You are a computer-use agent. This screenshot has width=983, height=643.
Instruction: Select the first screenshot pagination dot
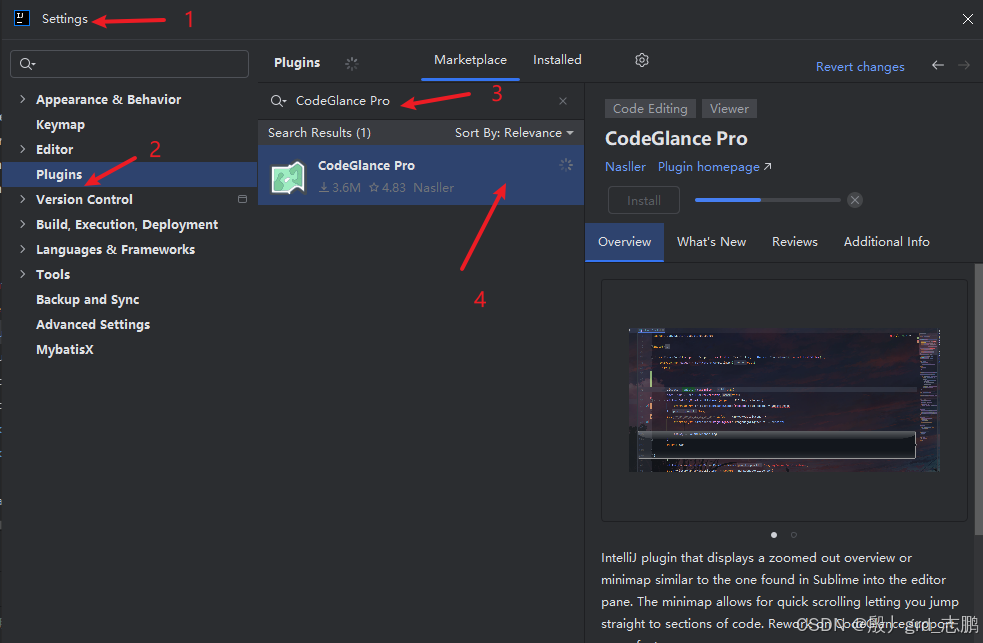(x=774, y=535)
